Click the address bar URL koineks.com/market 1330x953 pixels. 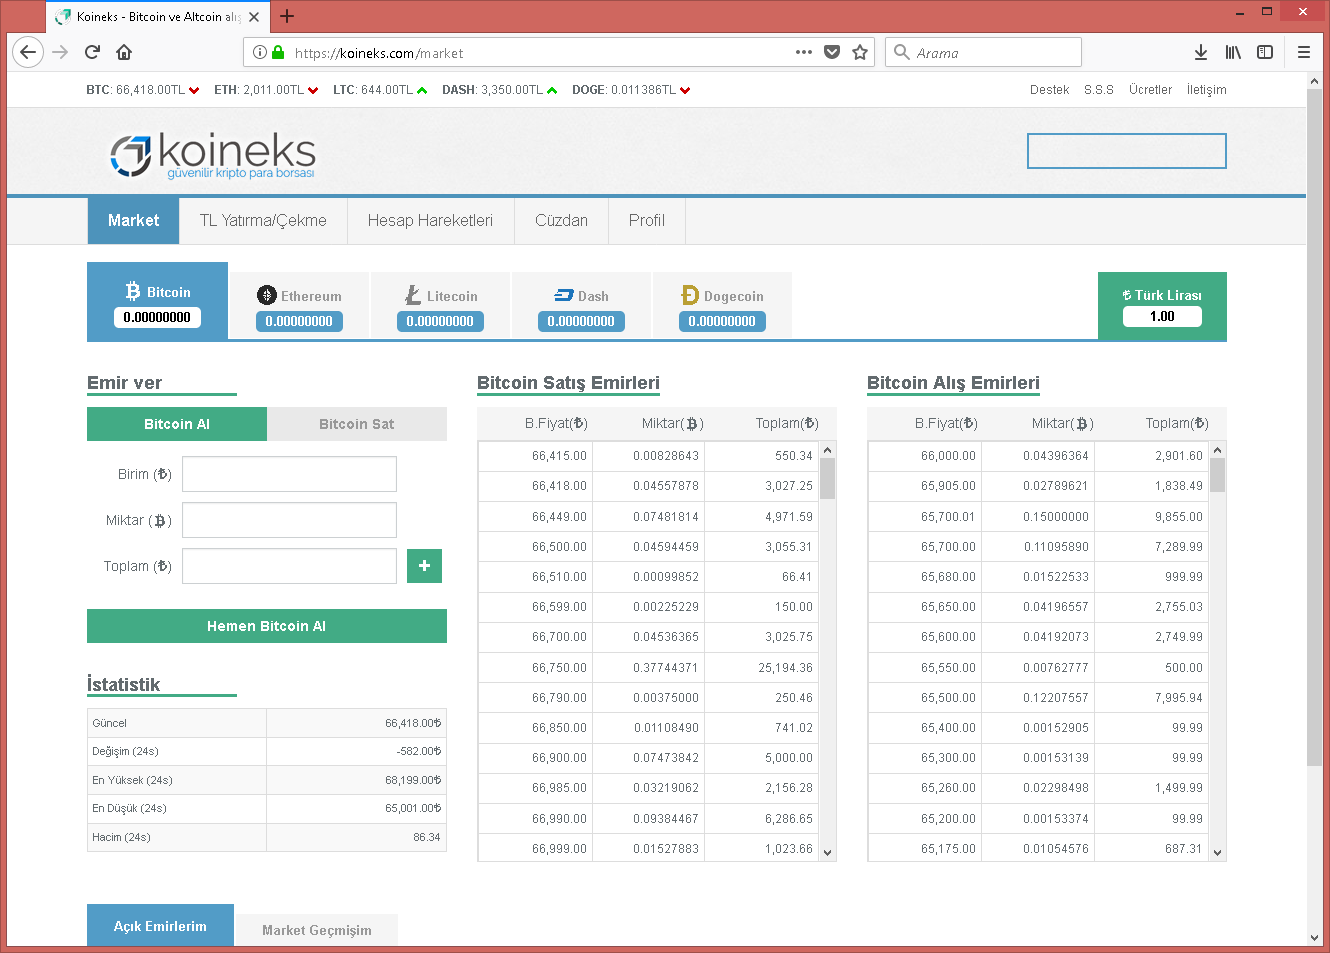pos(379,53)
